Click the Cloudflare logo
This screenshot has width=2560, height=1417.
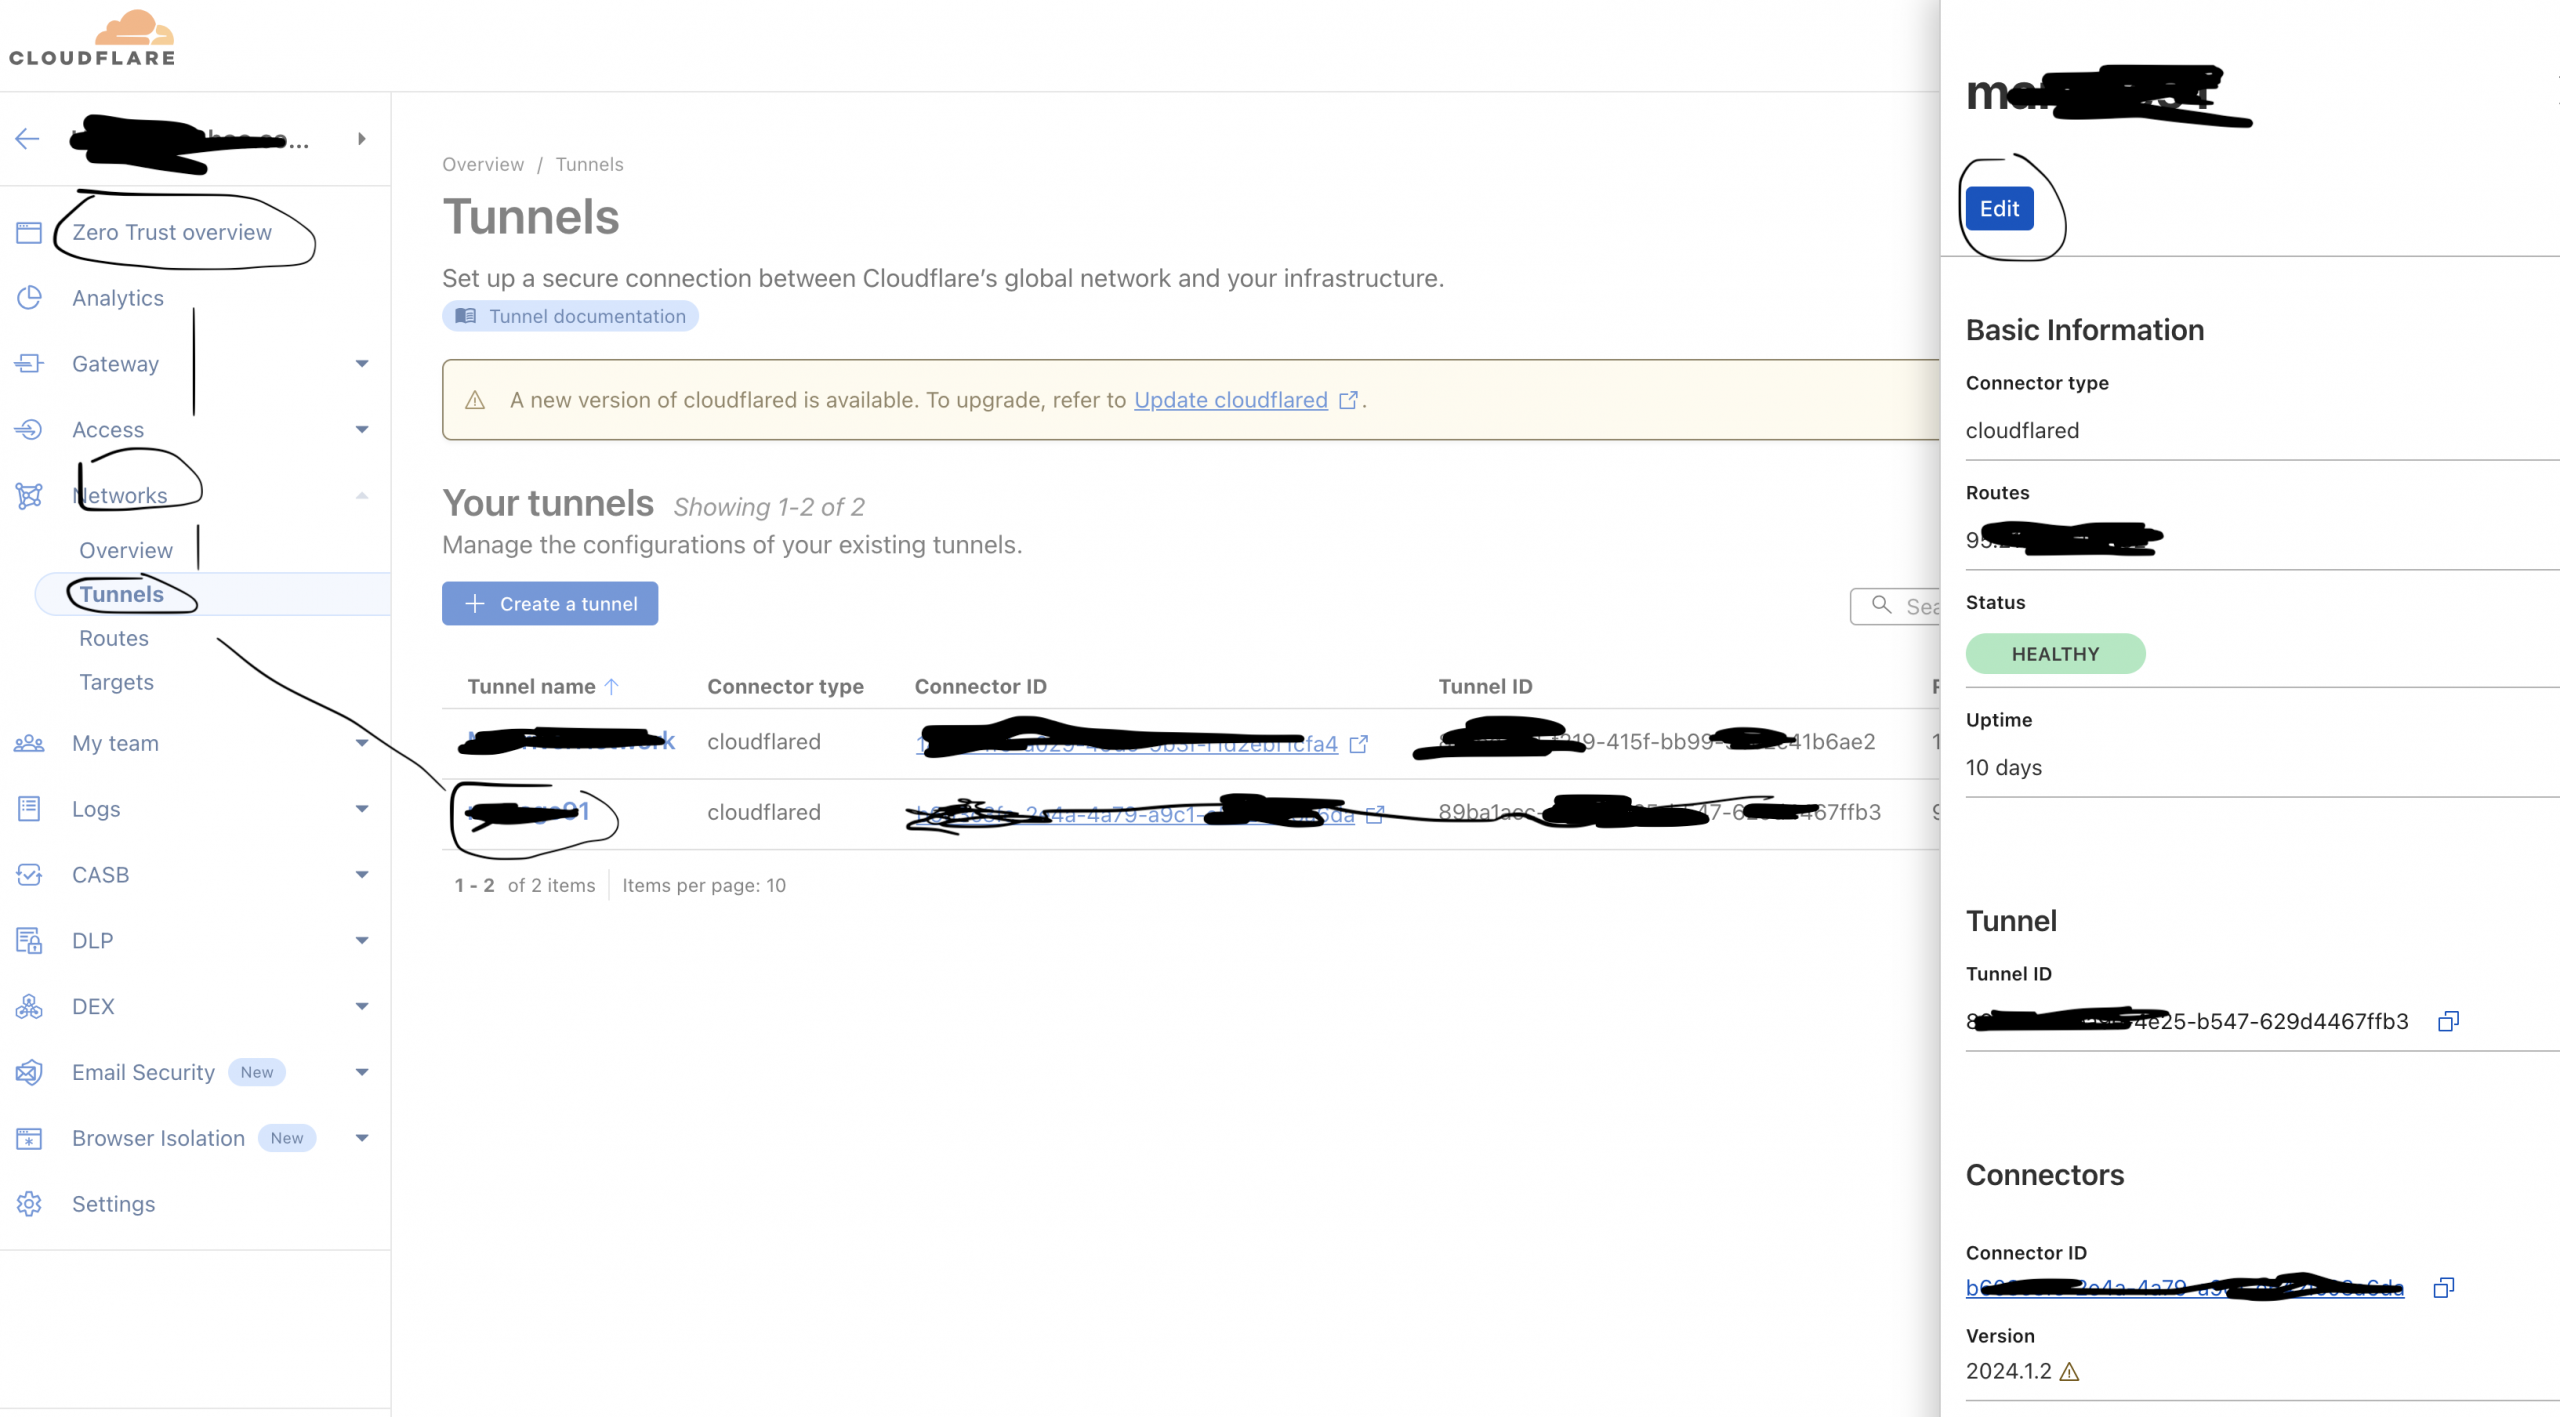point(92,38)
